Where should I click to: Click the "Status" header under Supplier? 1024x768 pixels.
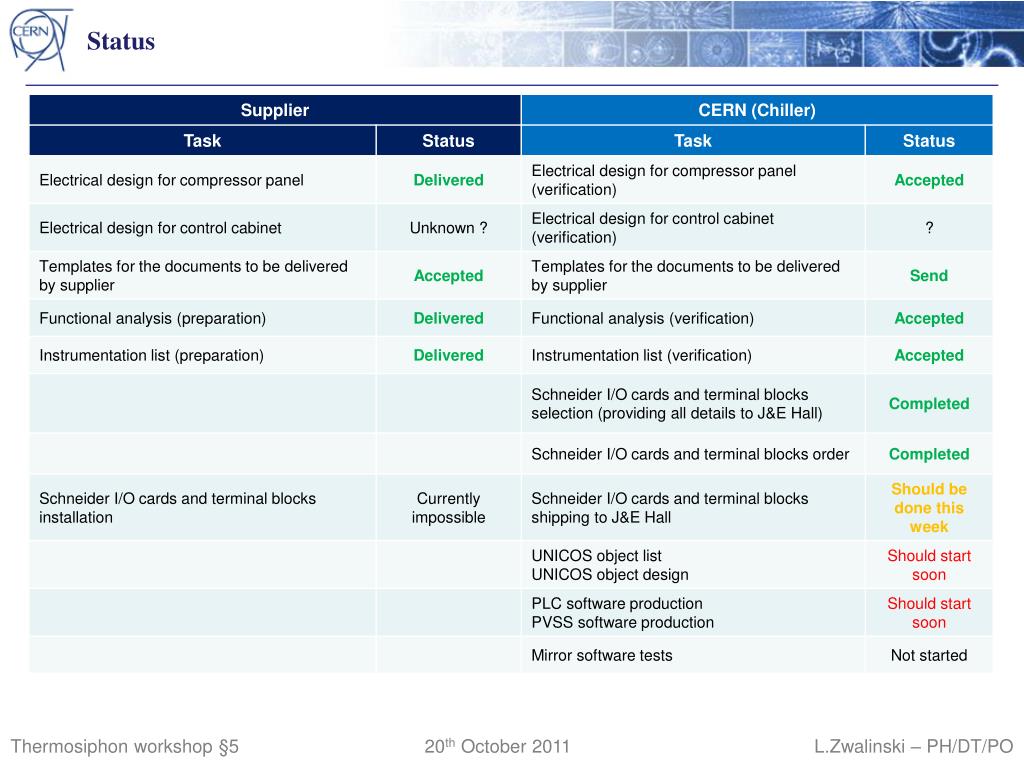pos(448,140)
